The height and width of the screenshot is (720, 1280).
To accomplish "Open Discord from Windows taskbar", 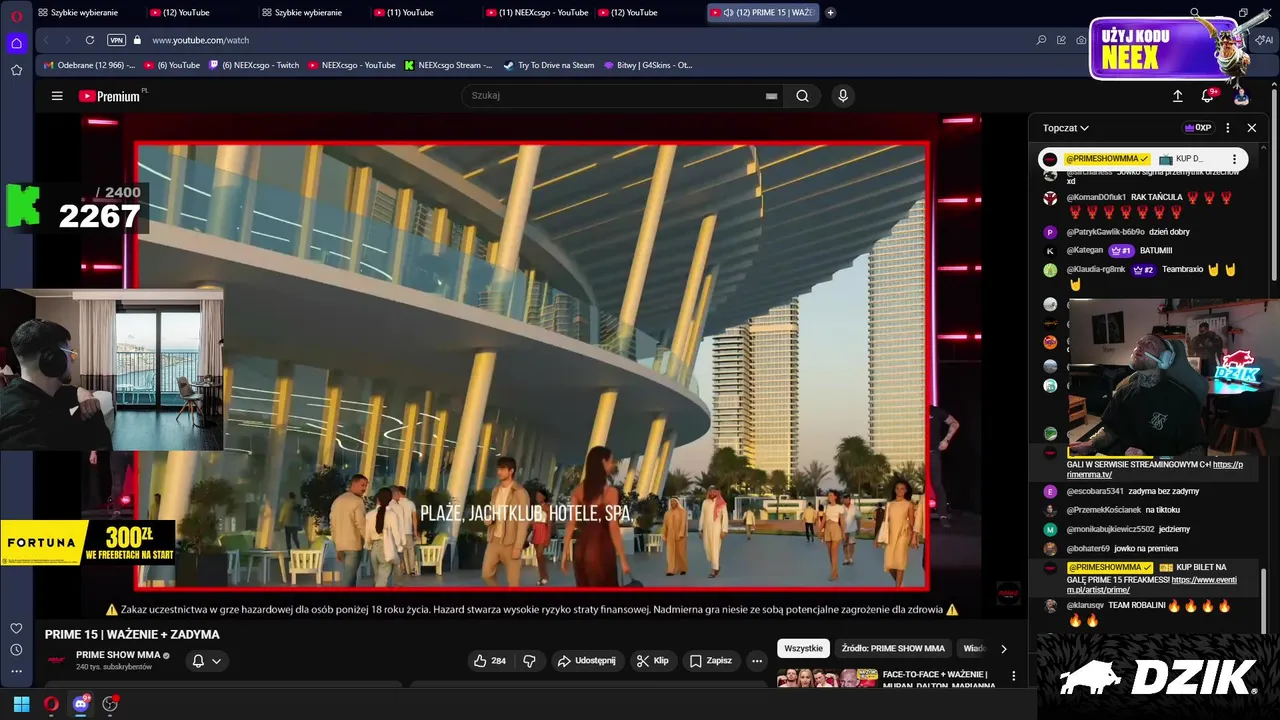I will 81,704.
